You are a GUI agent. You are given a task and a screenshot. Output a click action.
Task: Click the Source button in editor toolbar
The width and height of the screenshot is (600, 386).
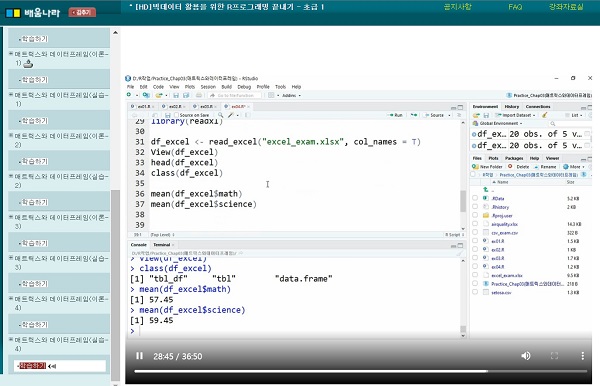click(x=434, y=115)
